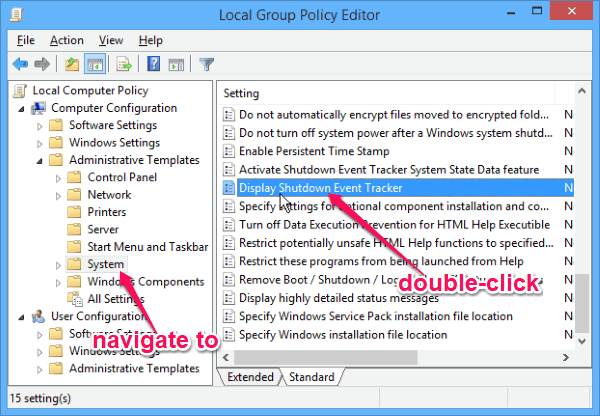Select Activate Shutdown Event Tracker System State Data feature
Image resolution: width=600 pixels, height=416 pixels.
coord(389,170)
